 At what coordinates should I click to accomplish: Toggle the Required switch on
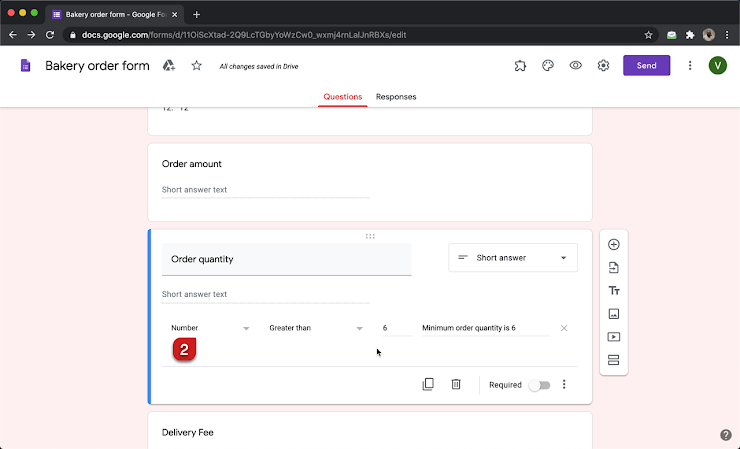(538, 385)
